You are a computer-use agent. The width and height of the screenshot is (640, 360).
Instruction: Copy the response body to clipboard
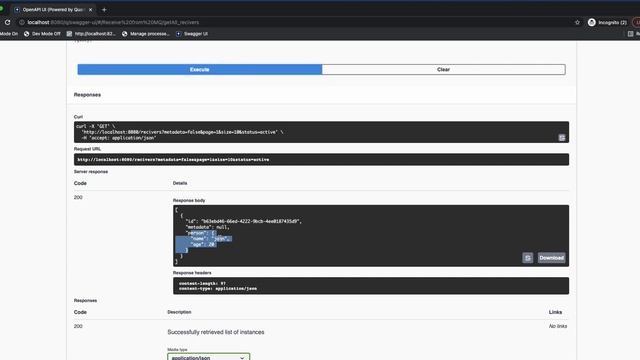pyautogui.click(x=527, y=258)
